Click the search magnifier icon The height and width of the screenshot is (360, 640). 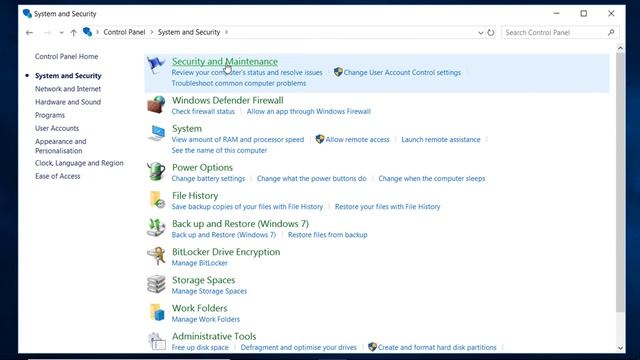coord(611,32)
